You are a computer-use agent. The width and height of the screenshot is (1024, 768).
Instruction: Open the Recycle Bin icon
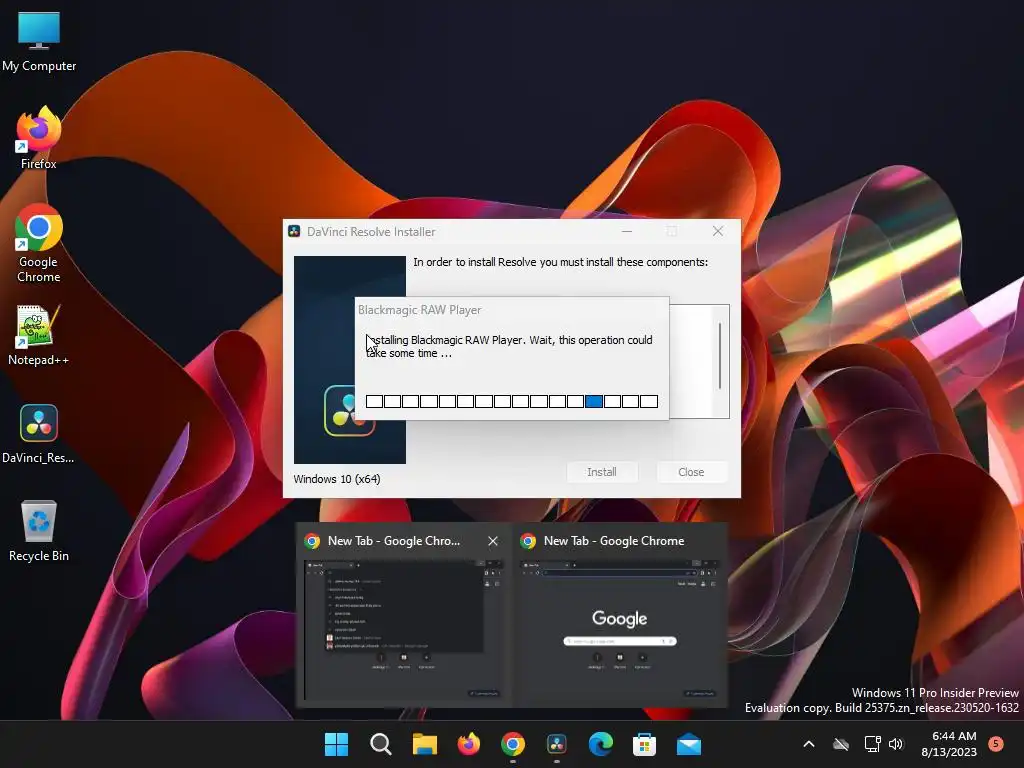(39, 531)
